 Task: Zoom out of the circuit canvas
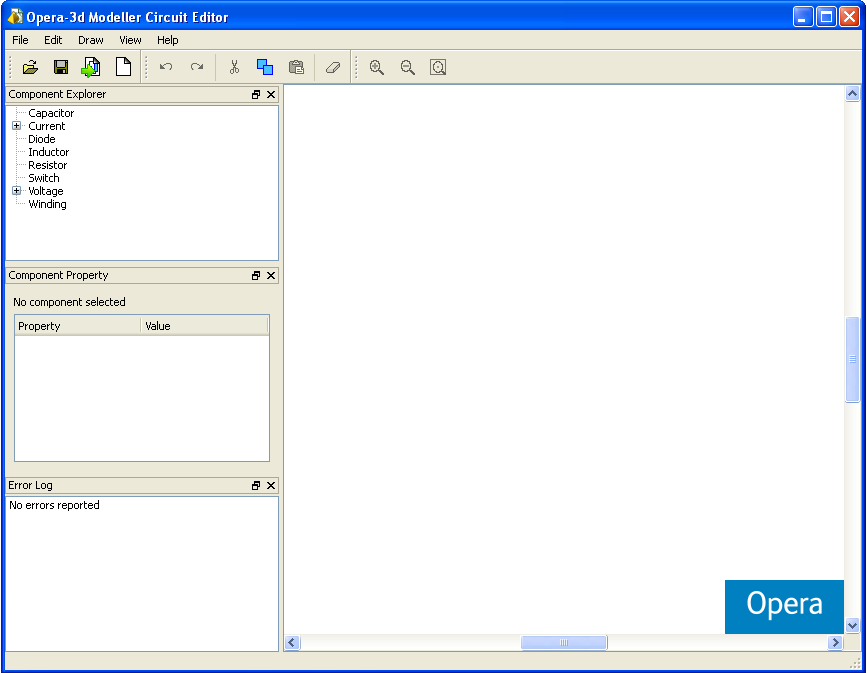[x=408, y=67]
